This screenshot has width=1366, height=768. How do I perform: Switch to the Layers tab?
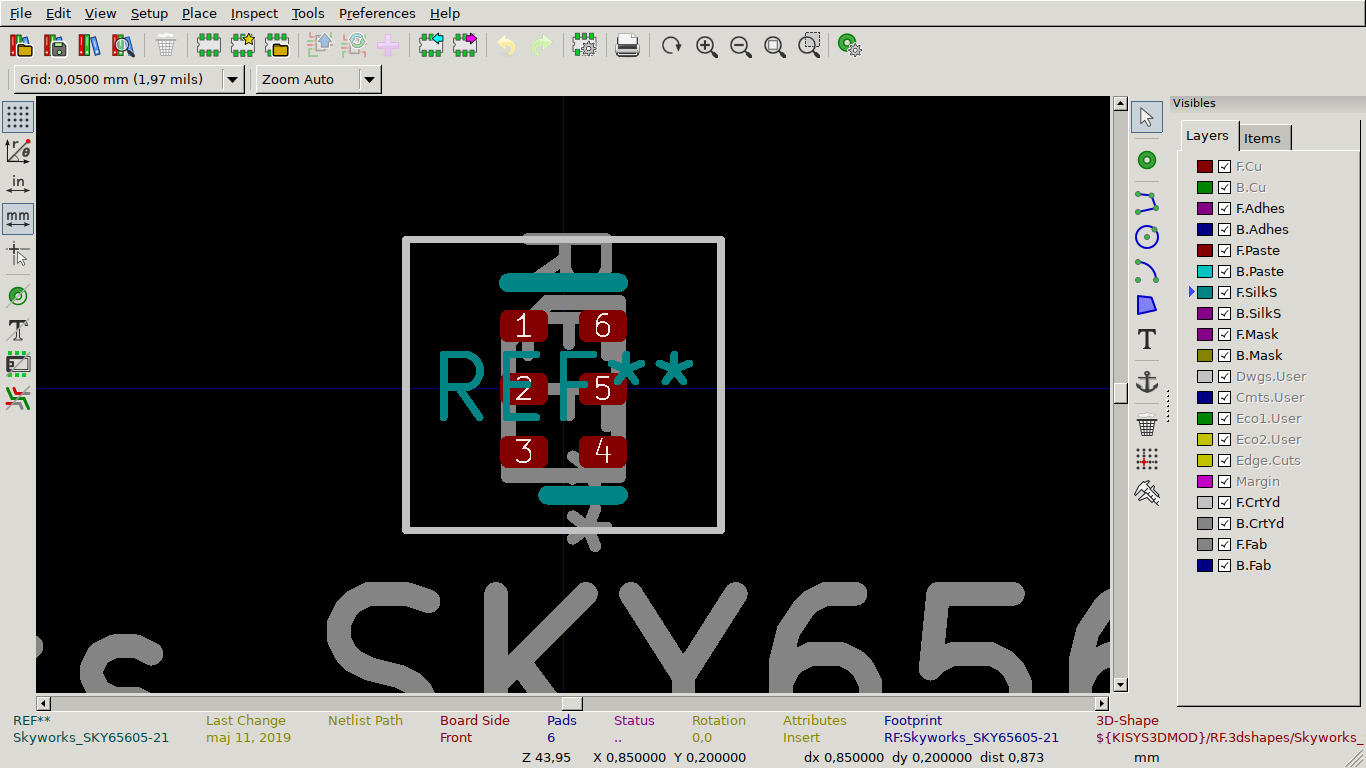coord(1207,136)
